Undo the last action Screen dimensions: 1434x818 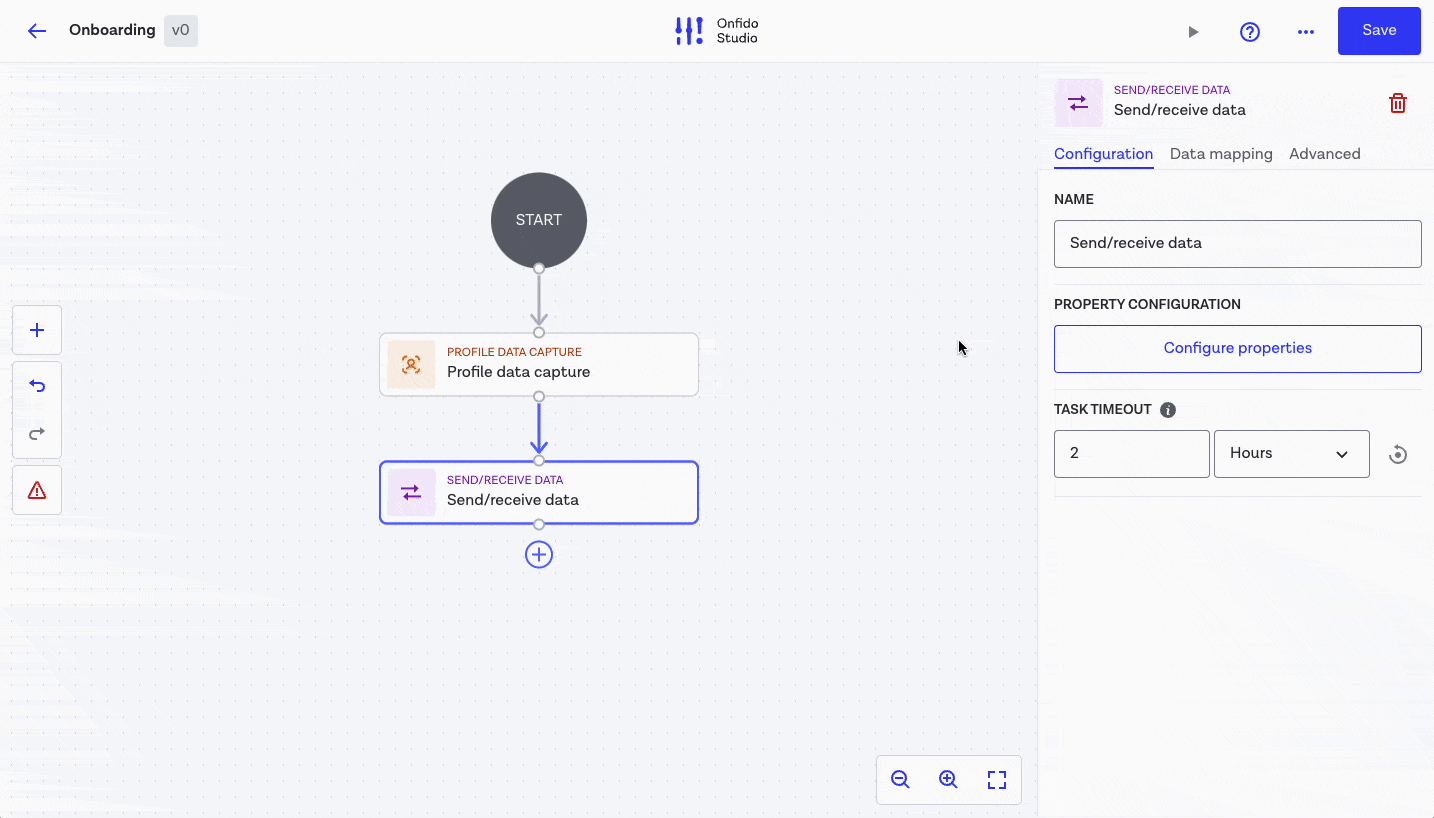[x=37, y=386]
